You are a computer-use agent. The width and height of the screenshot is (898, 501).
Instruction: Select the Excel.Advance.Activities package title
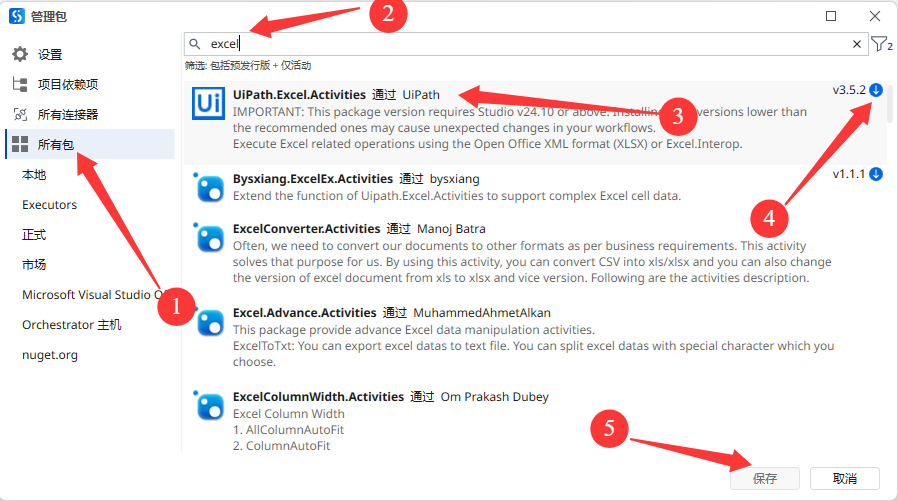click(x=304, y=313)
